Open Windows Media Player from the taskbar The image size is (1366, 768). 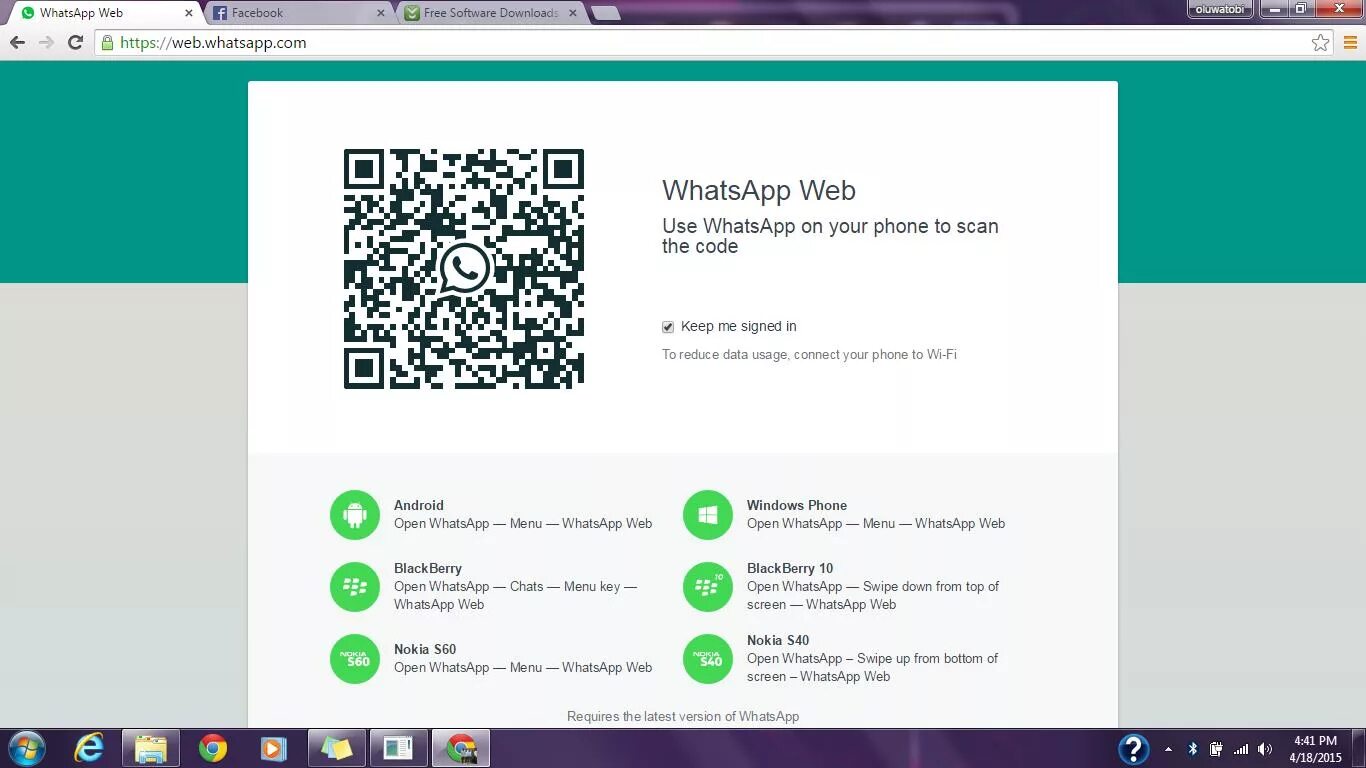click(x=272, y=748)
